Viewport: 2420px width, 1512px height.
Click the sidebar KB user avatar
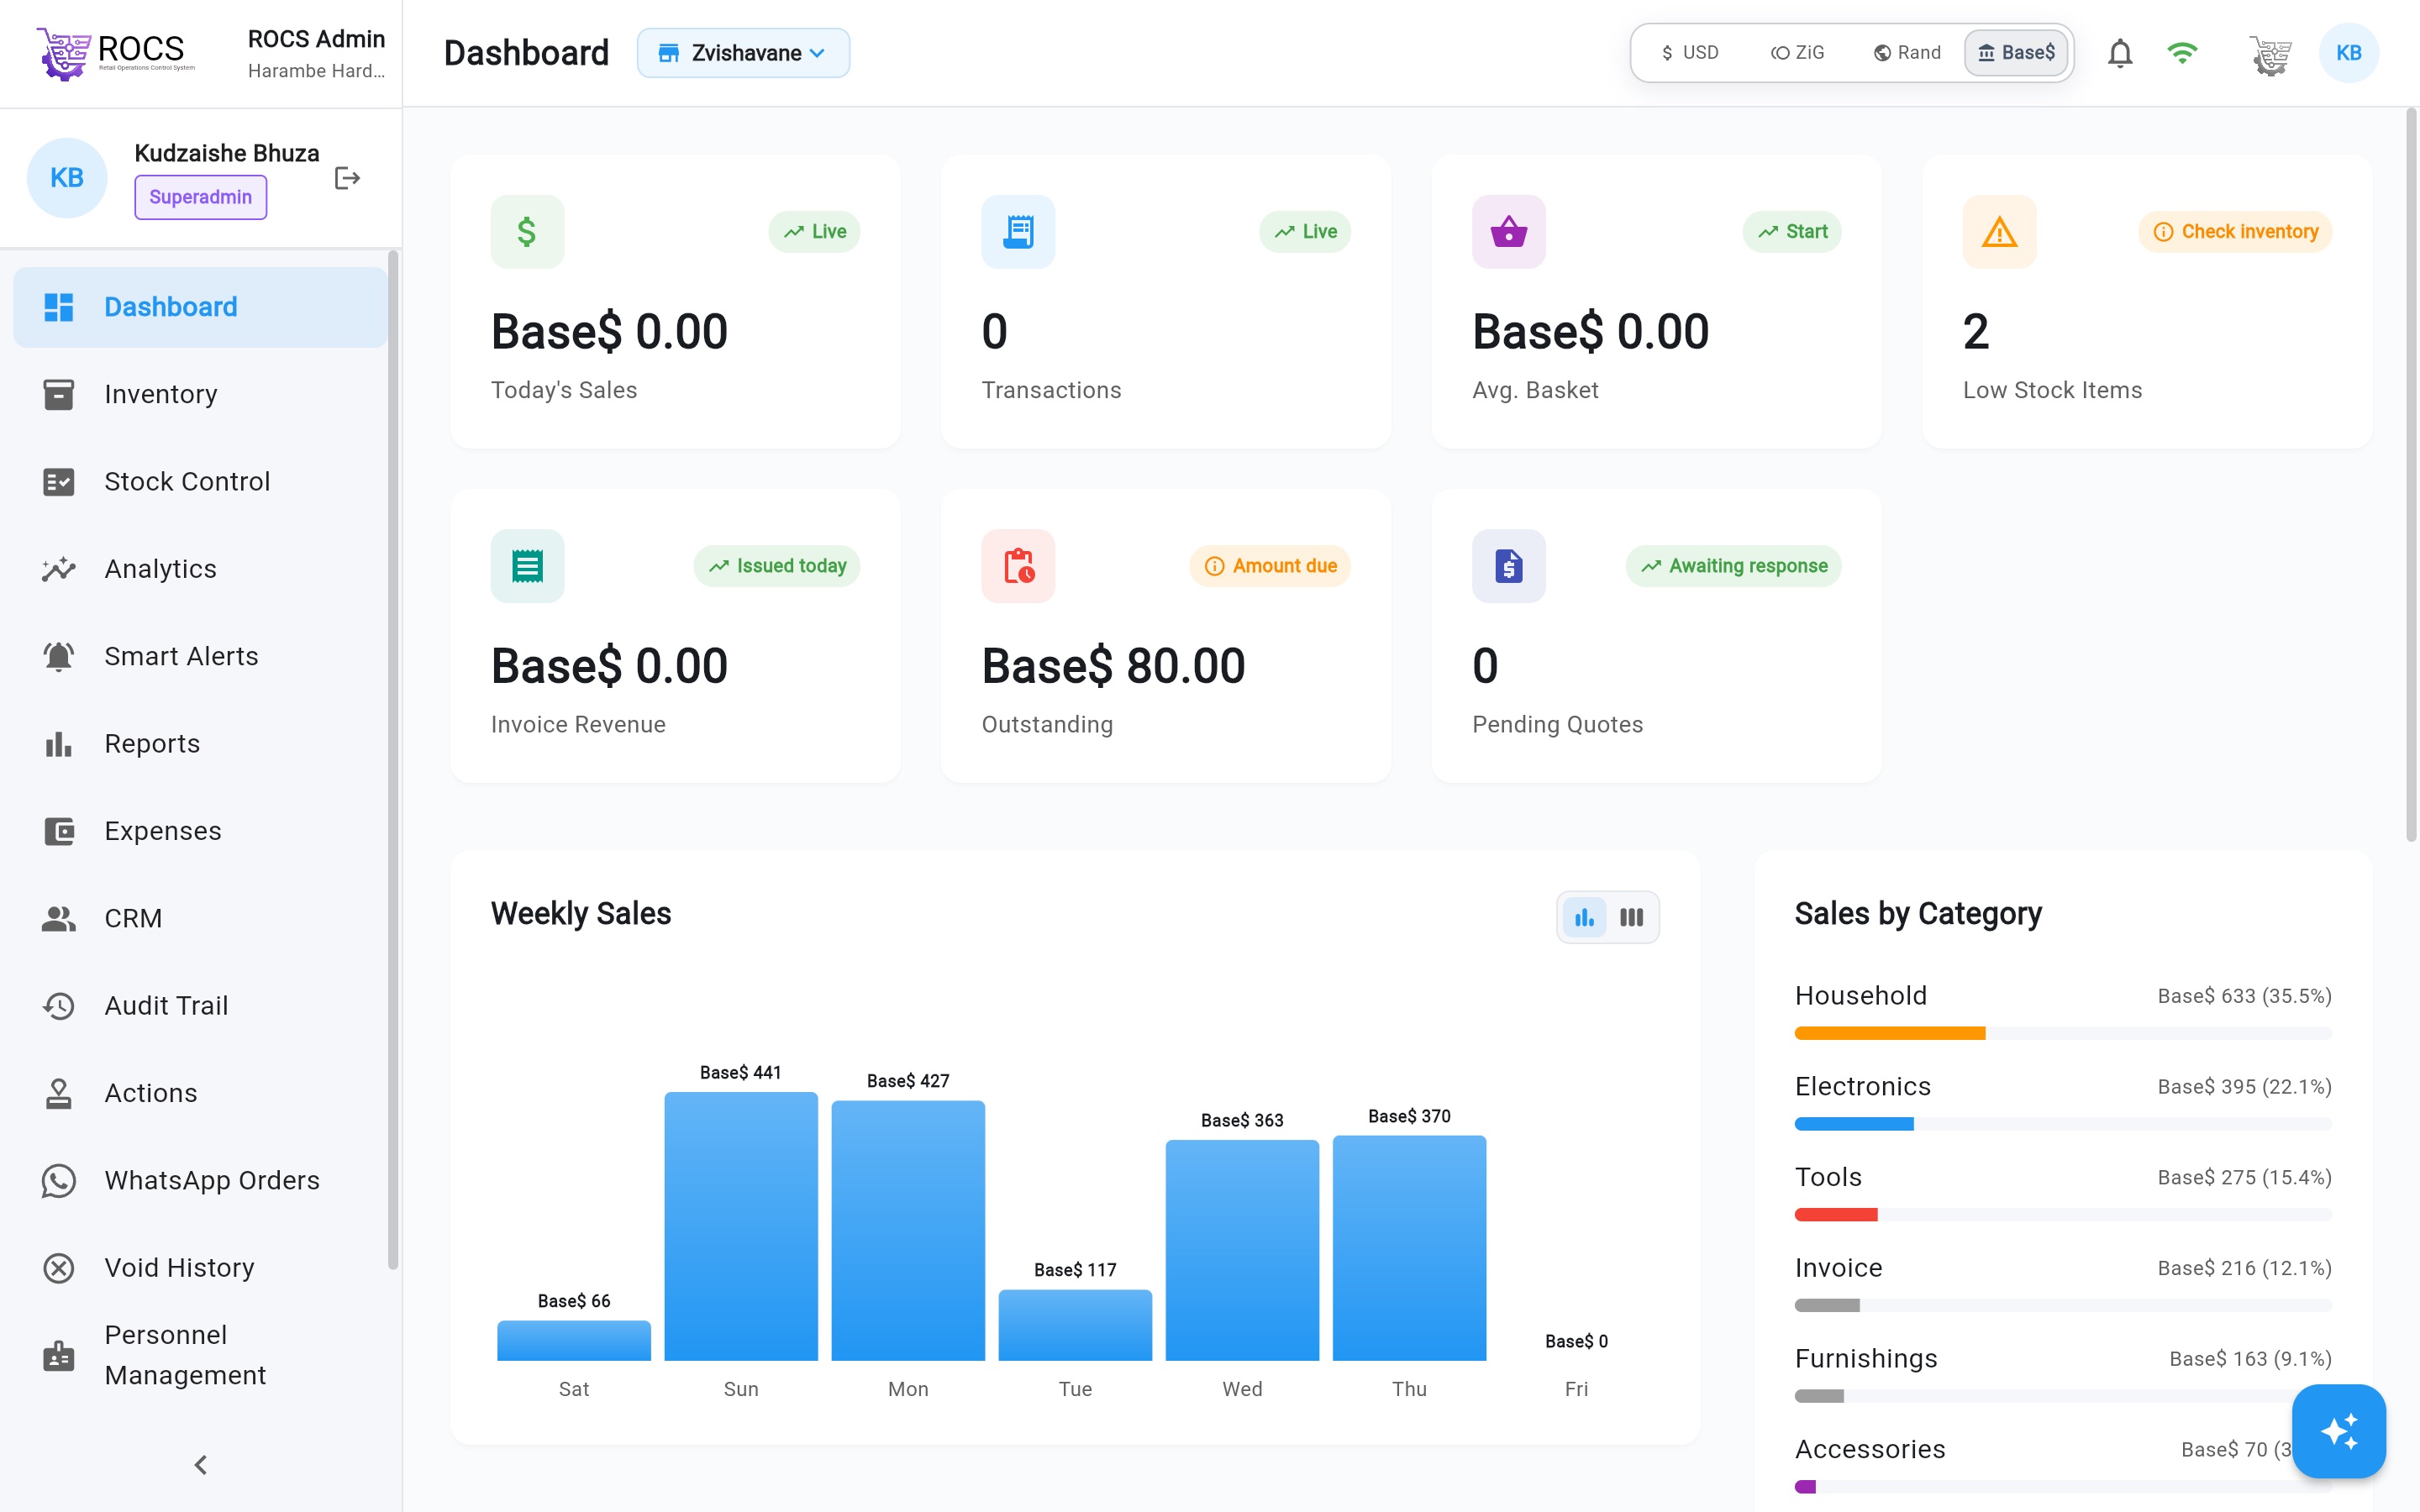tap(67, 178)
